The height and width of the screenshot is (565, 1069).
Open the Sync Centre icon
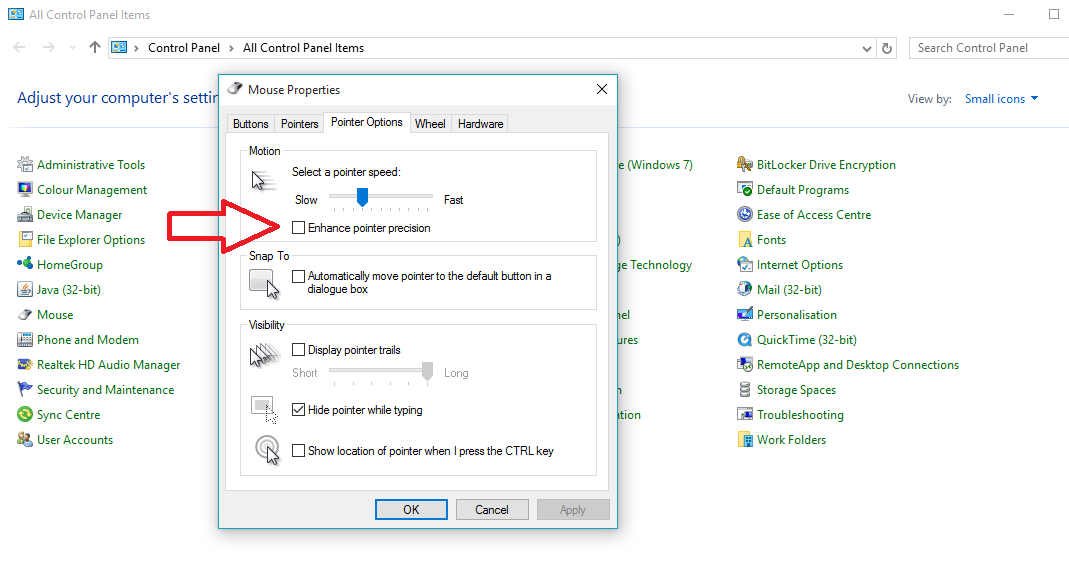[x=26, y=415]
